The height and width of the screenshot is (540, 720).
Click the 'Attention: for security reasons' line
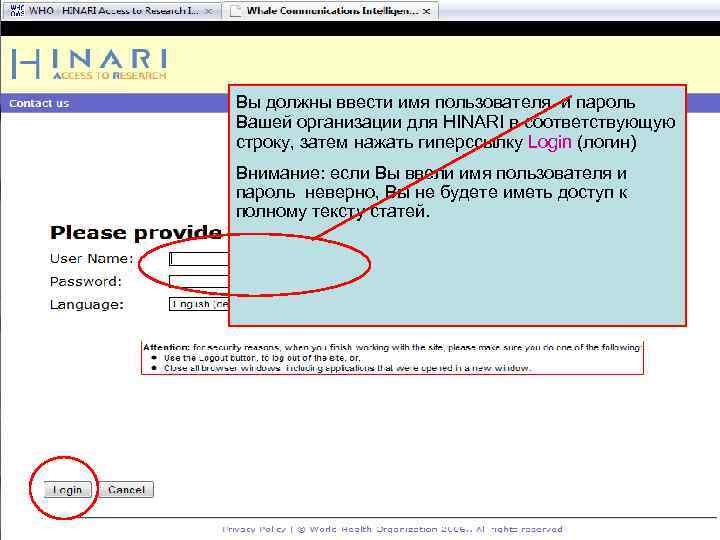[392, 348]
